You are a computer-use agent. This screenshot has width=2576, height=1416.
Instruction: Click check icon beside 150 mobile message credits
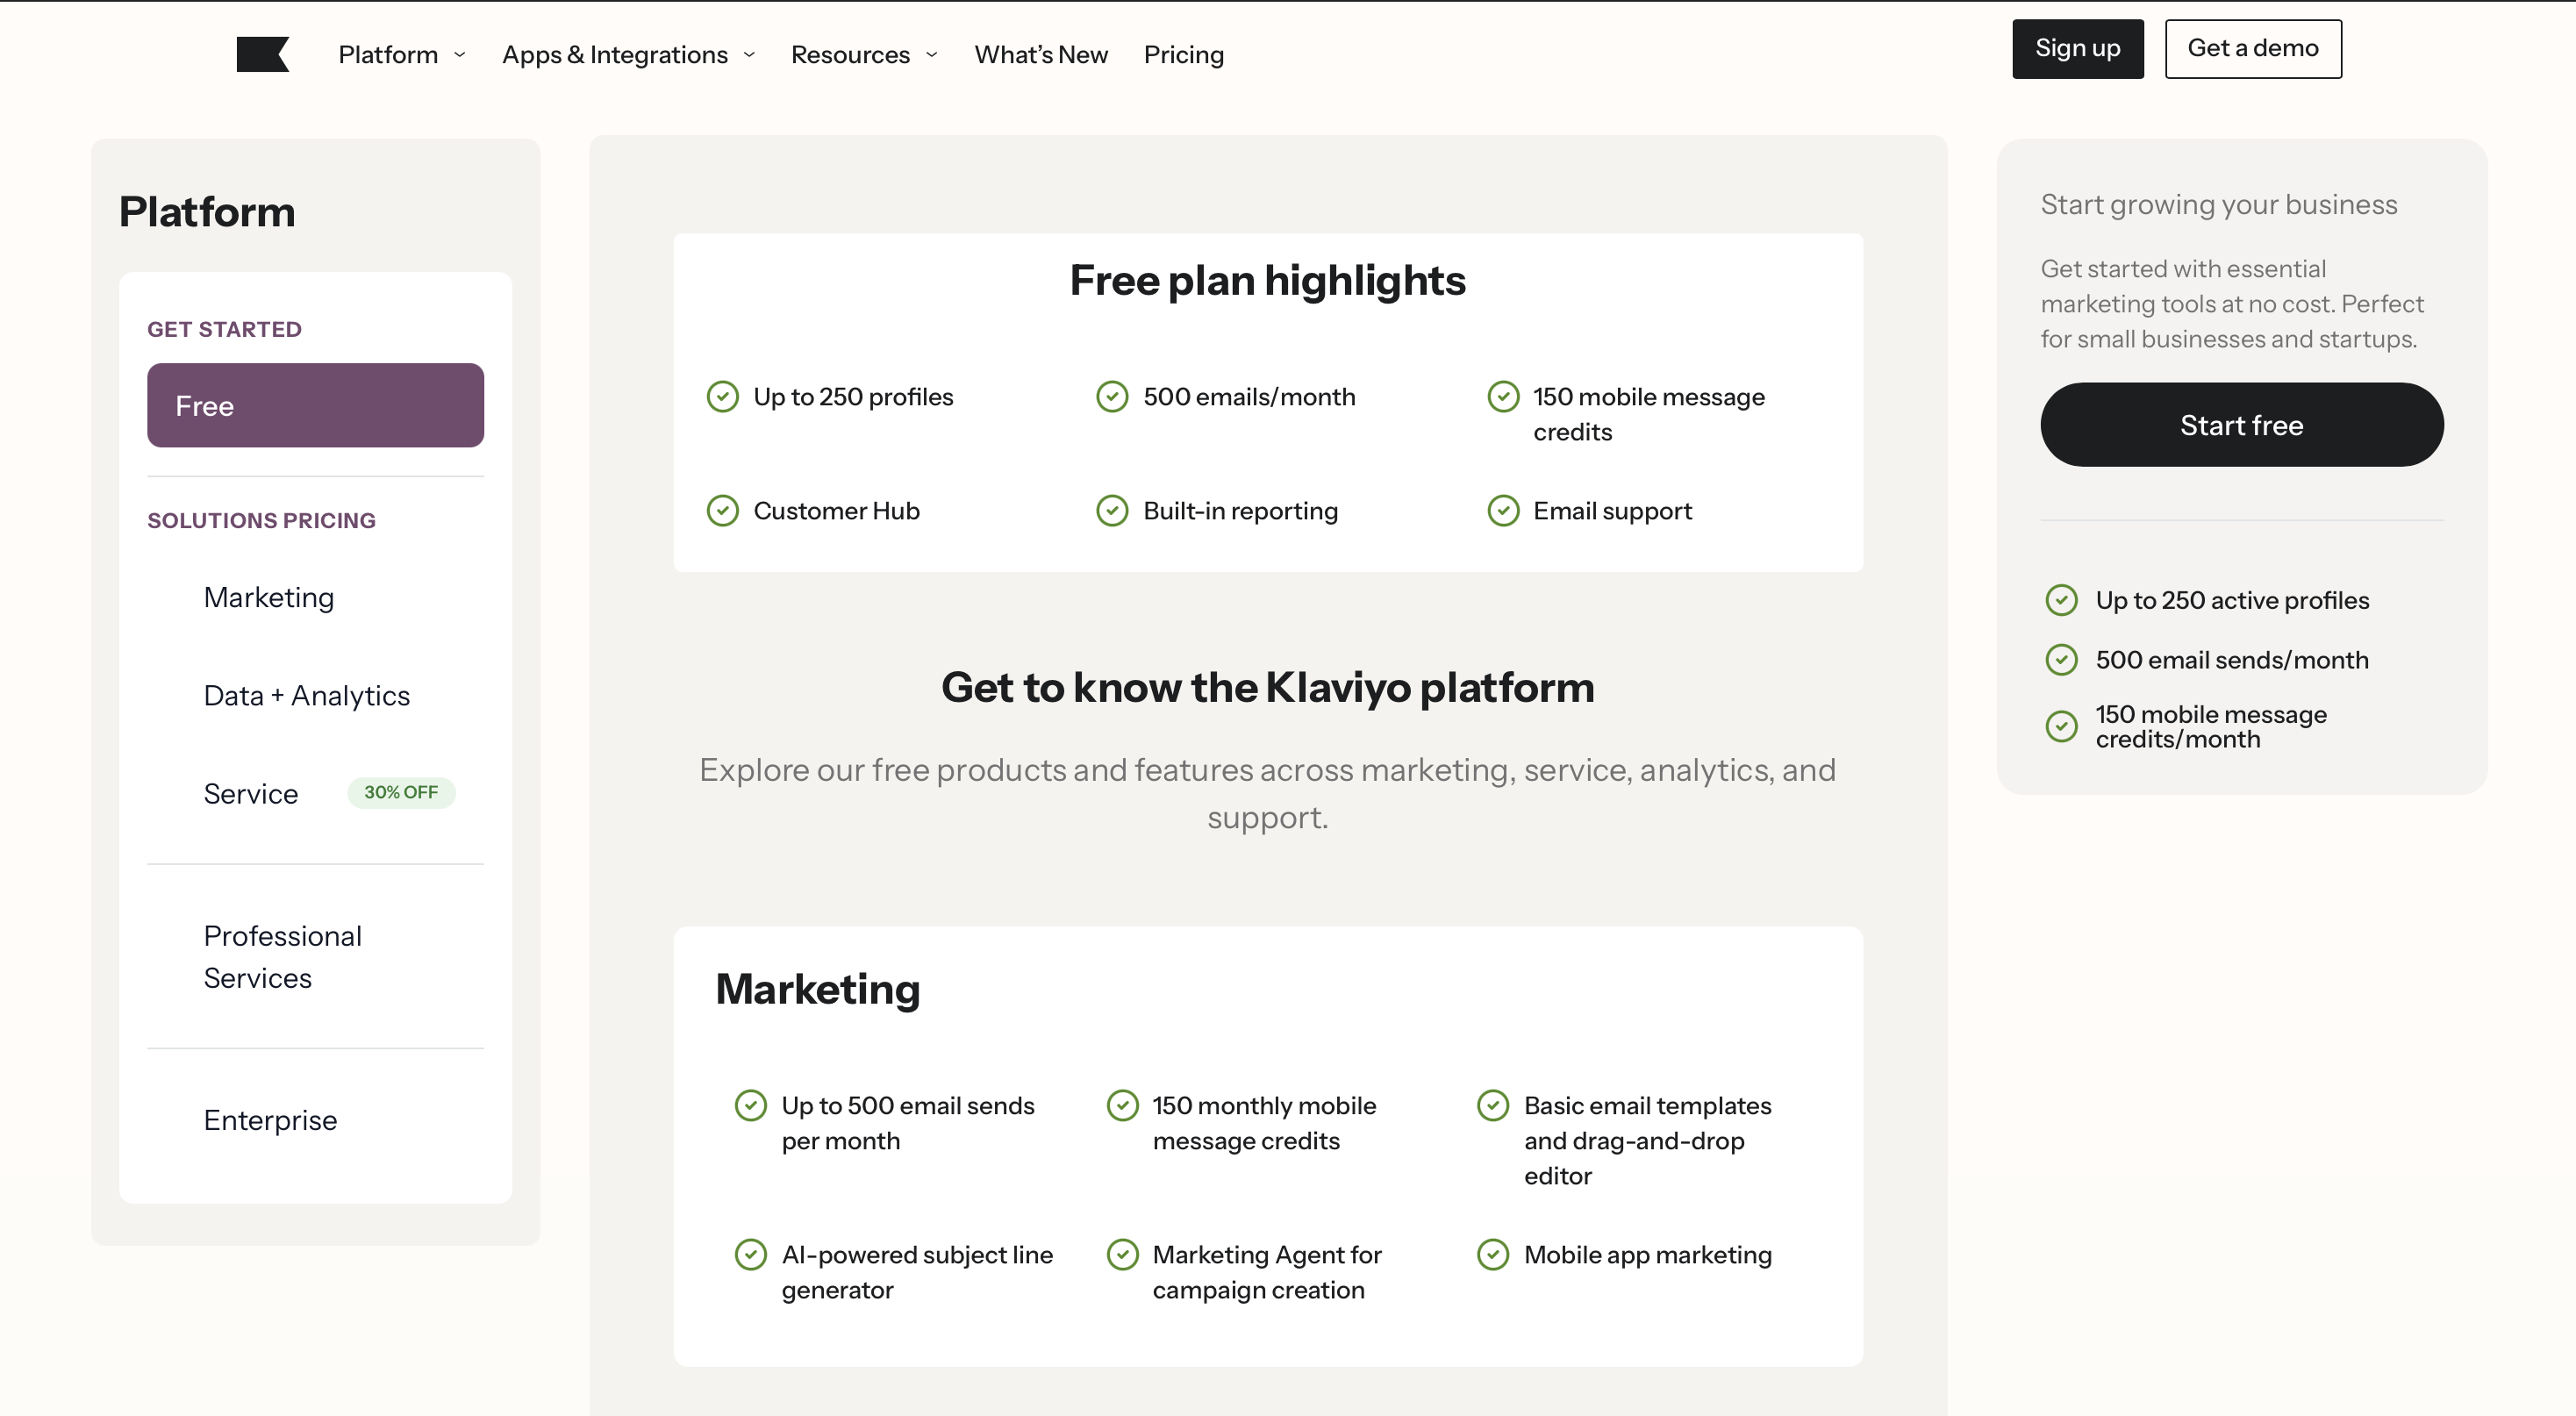1503,397
